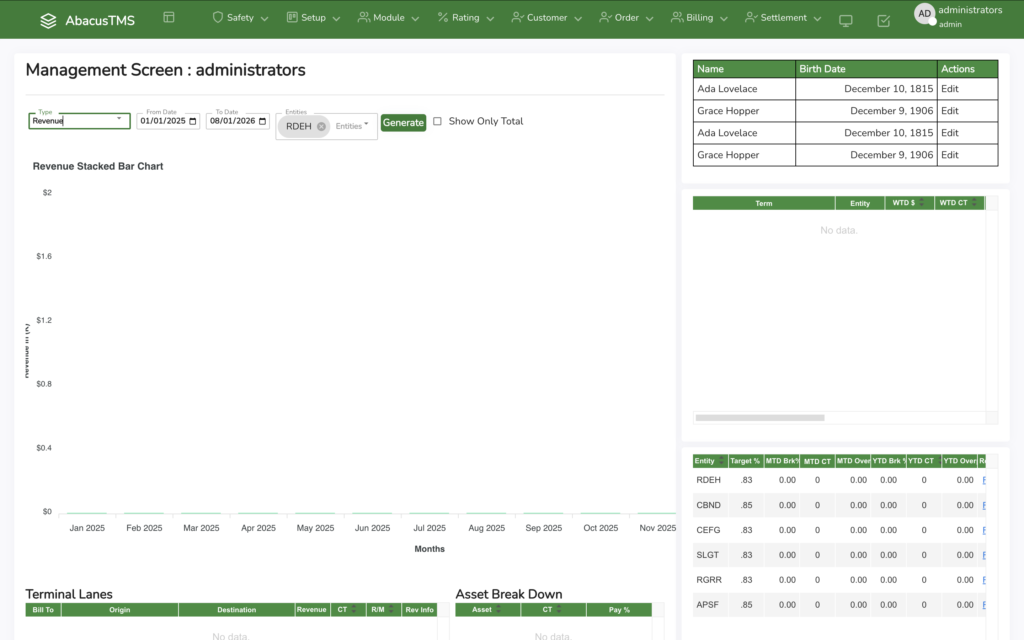Open the To Date calendar picker icon

[x=263, y=121]
